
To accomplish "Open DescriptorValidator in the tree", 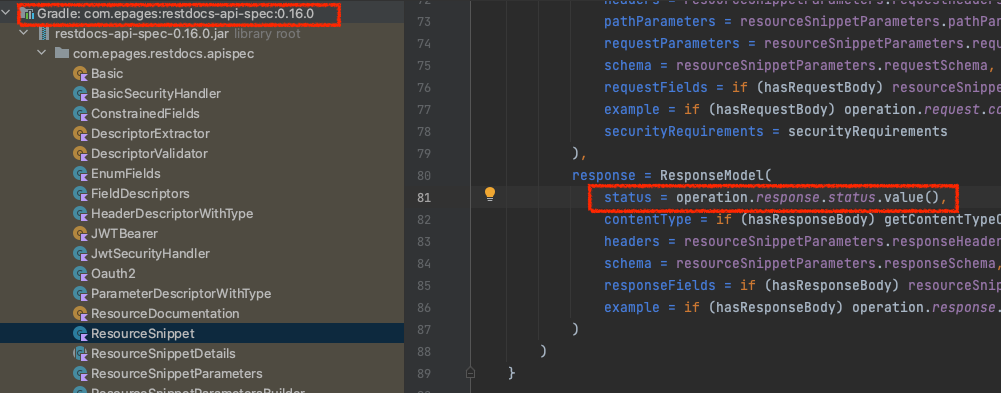I will pyautogui.click(x=149, y=154).
